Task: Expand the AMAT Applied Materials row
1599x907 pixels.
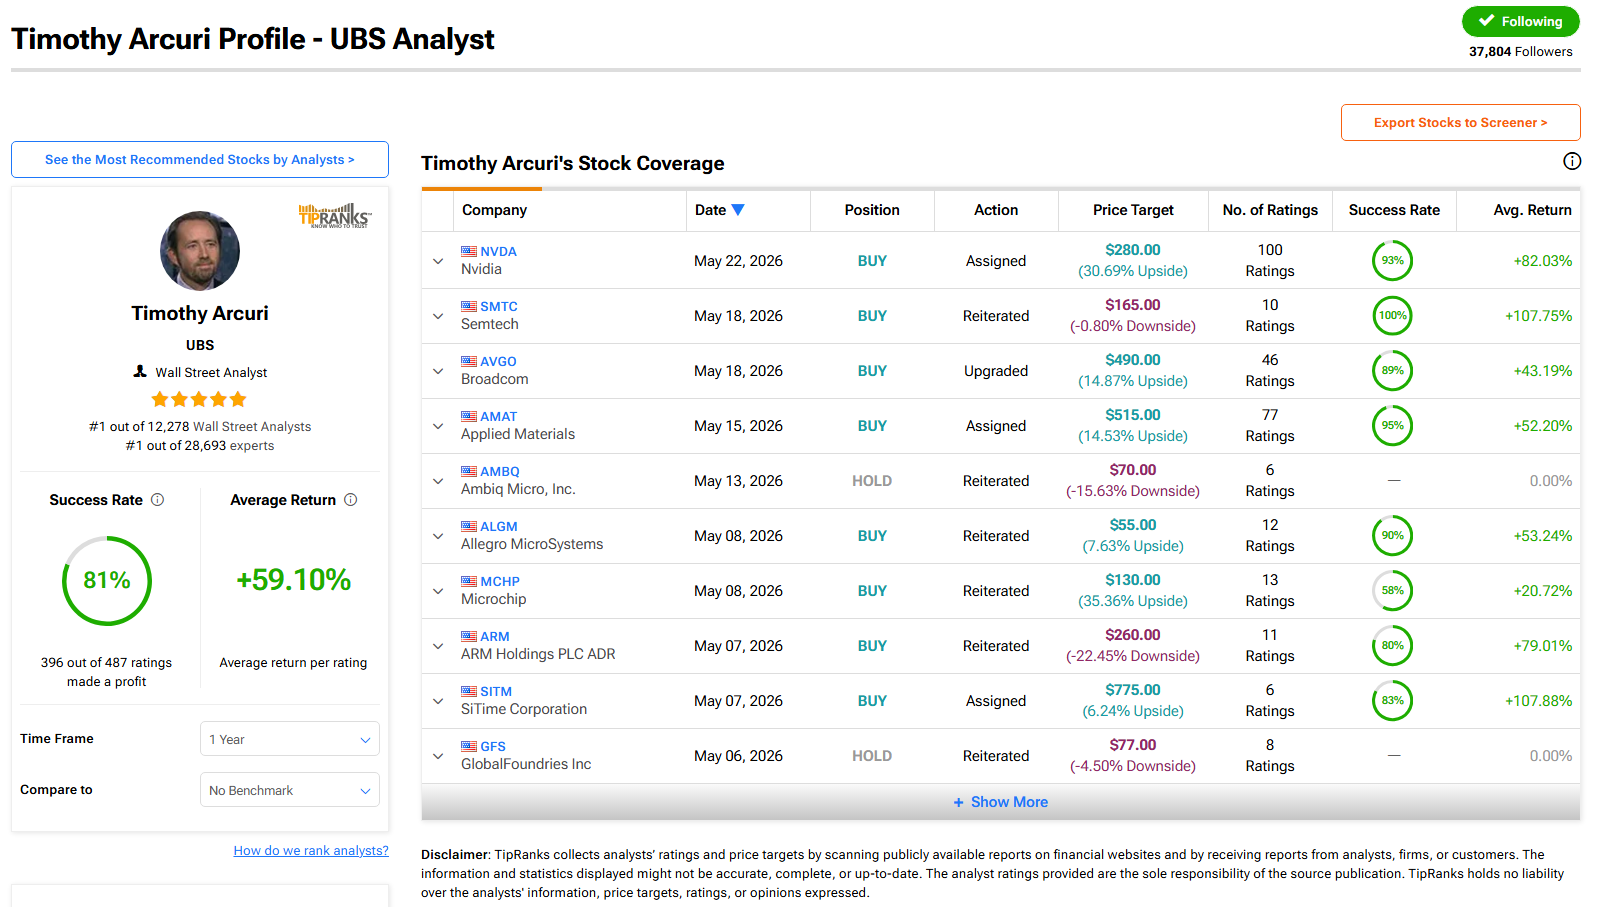Action: coord(438,426)
